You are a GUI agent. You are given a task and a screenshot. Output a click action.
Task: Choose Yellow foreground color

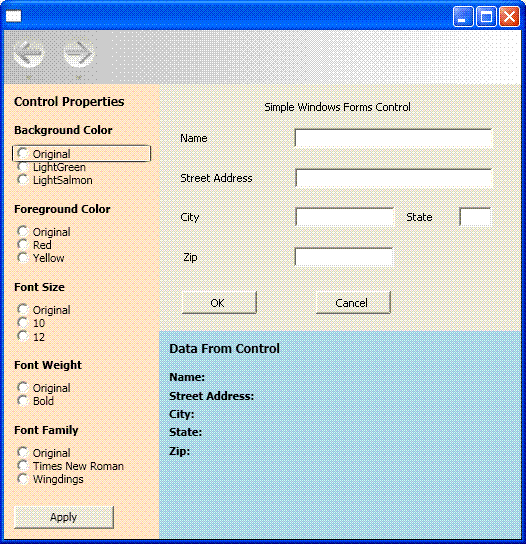click(41, 258)
